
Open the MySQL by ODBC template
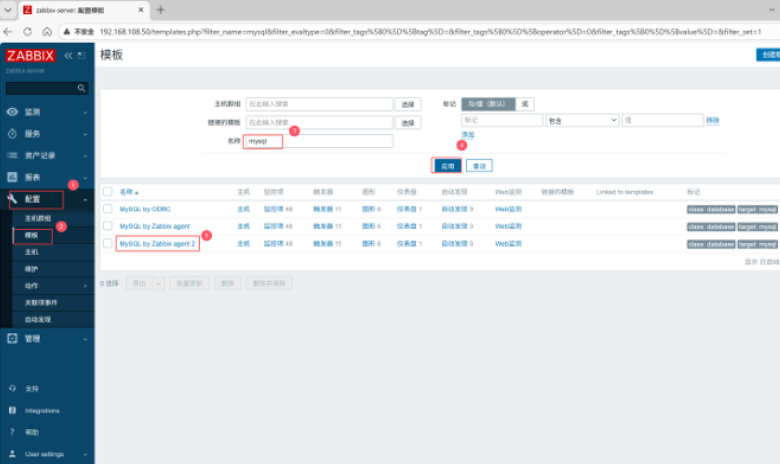tap(145, 209)
